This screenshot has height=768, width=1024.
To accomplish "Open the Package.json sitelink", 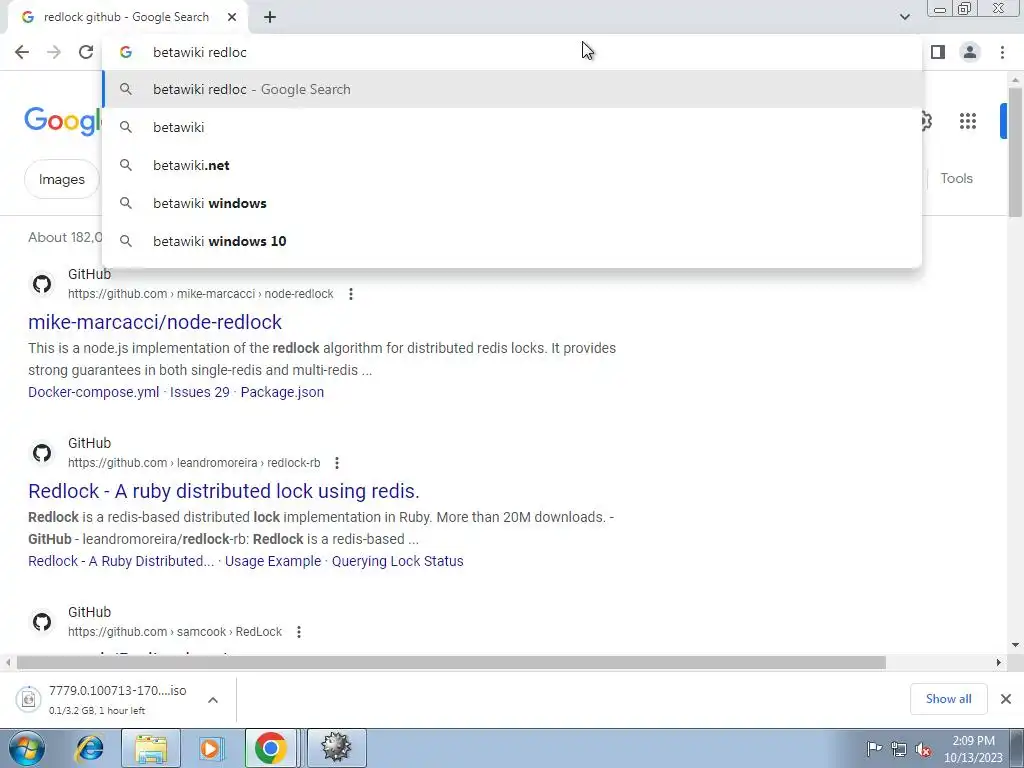I will 282,392.
